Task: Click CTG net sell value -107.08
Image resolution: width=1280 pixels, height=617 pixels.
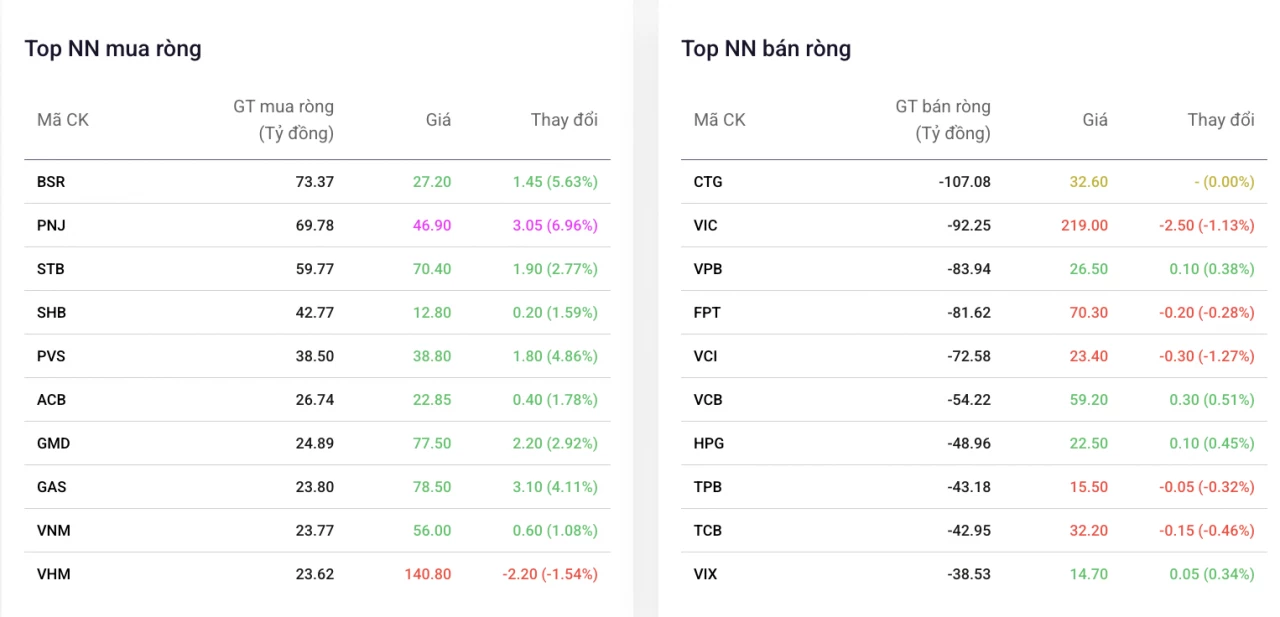Action: (x=965, y=182)
